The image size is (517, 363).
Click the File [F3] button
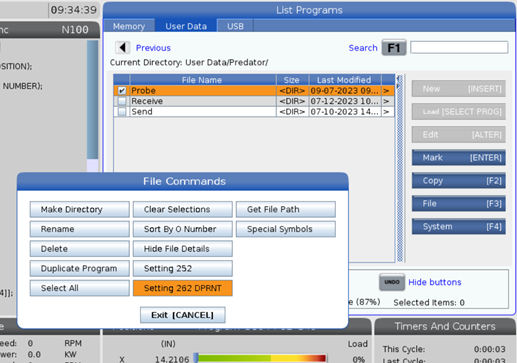pos(459,203)
